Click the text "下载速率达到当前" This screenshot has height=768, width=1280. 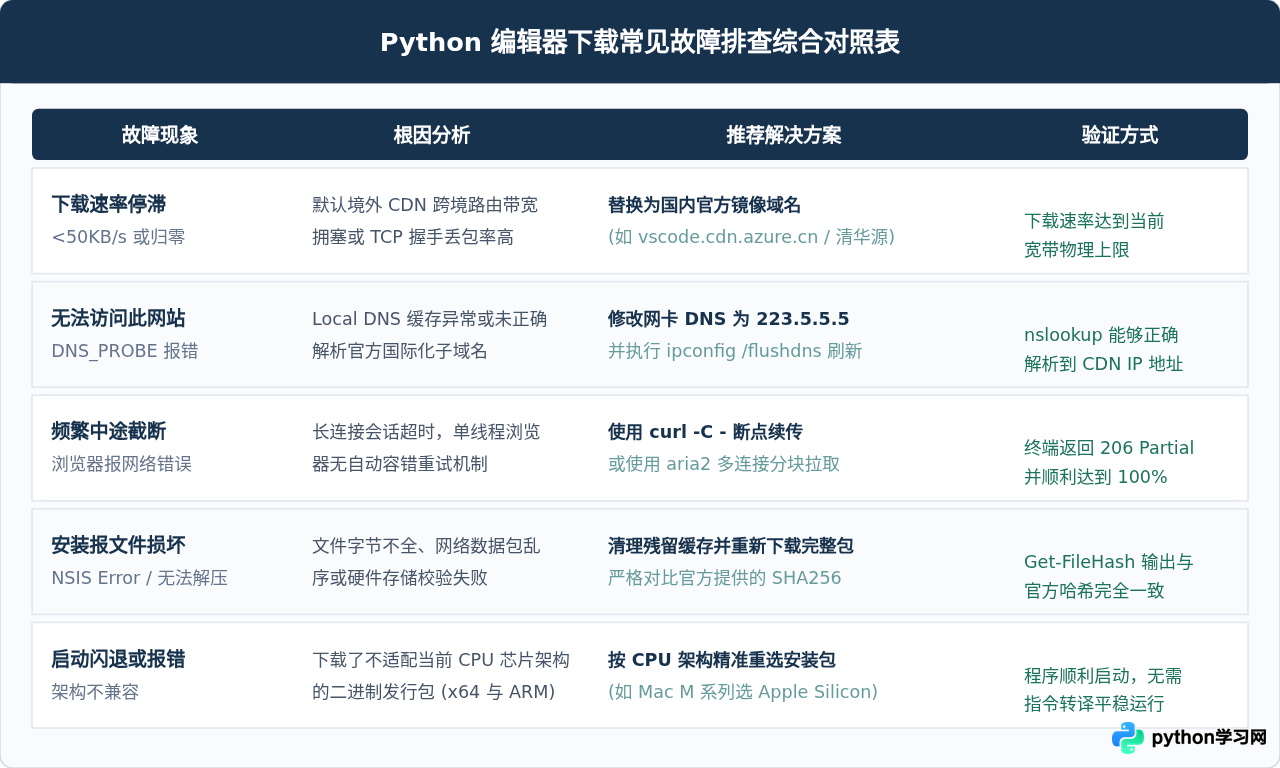(1094, 221)
